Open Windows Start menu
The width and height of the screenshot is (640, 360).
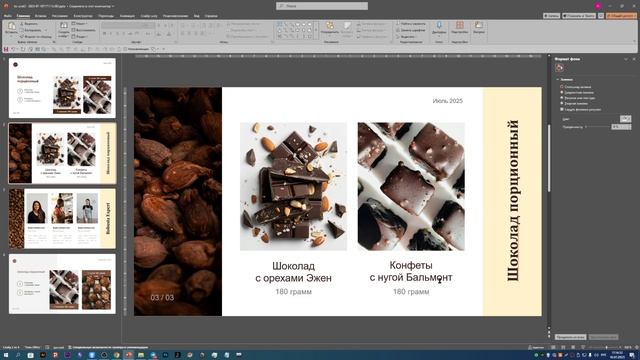6,355
